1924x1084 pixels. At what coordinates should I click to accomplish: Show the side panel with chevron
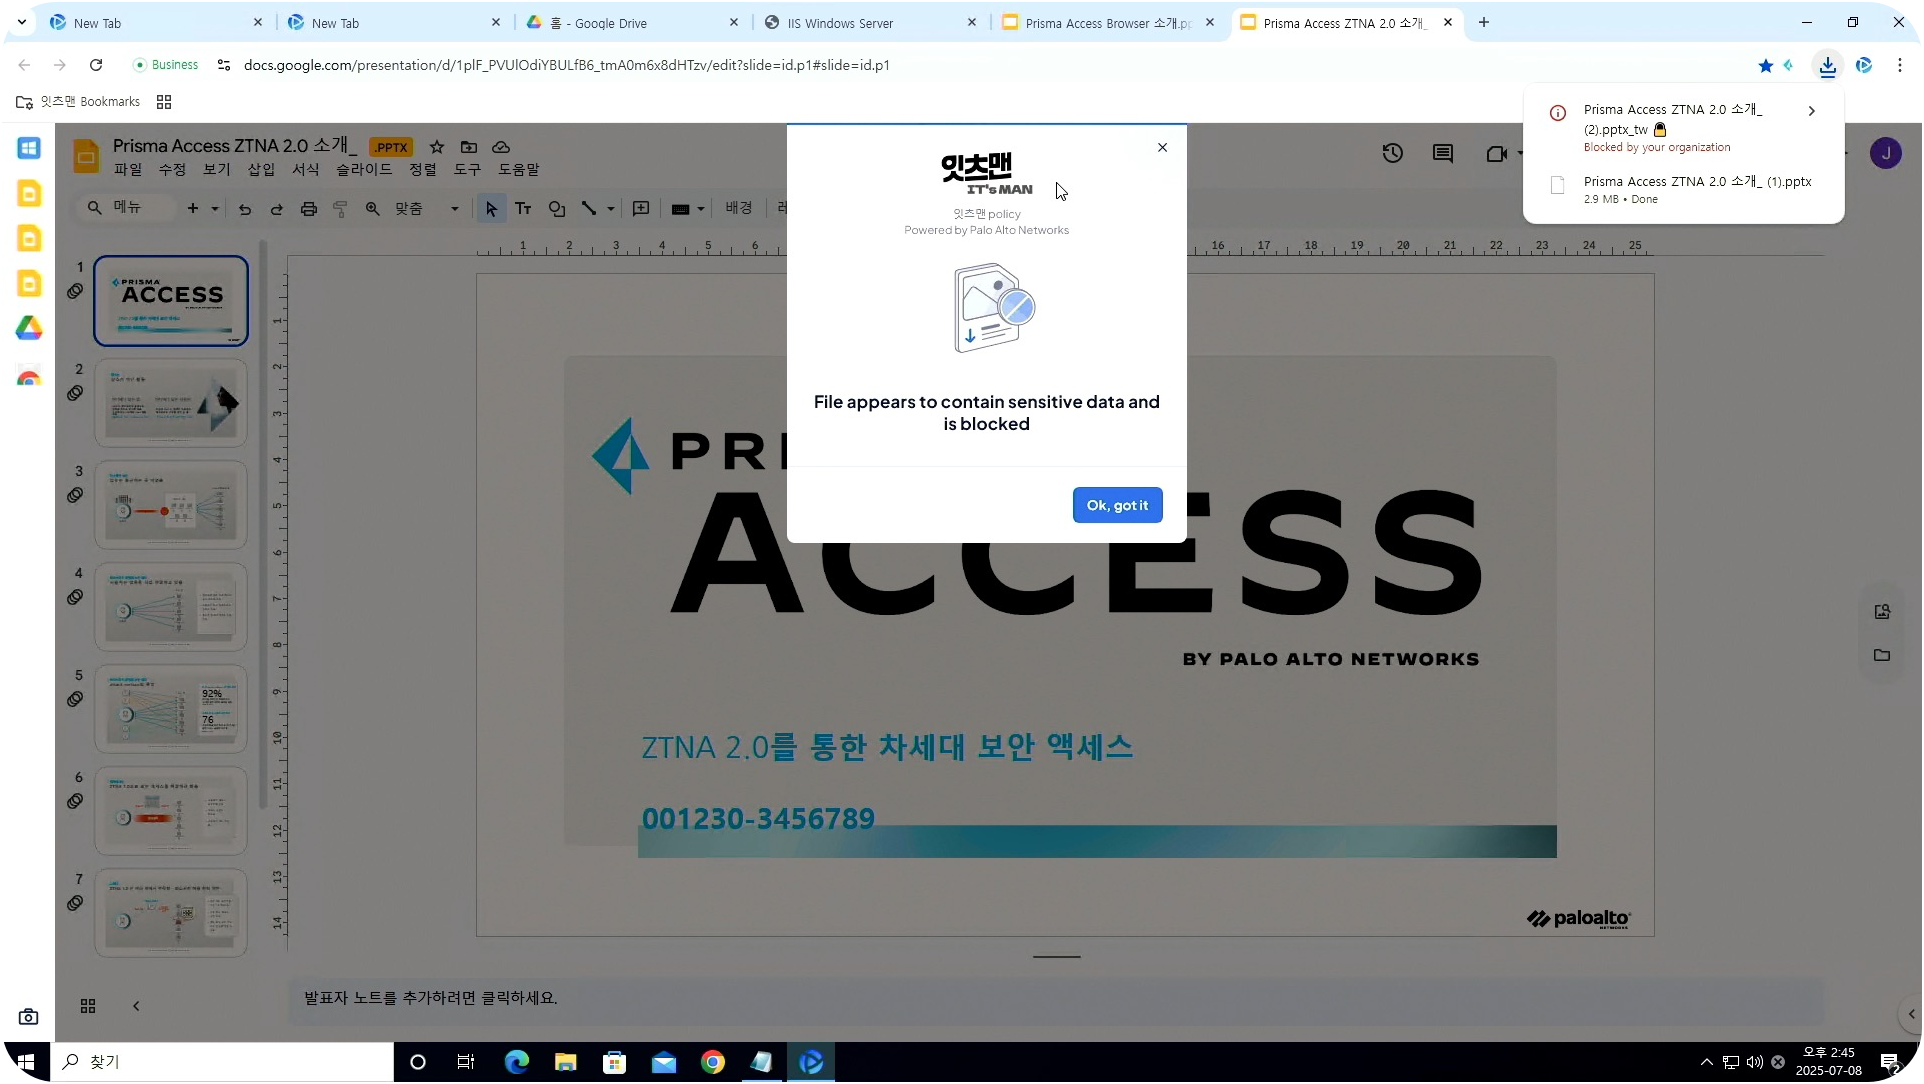pos(1911,1014)
